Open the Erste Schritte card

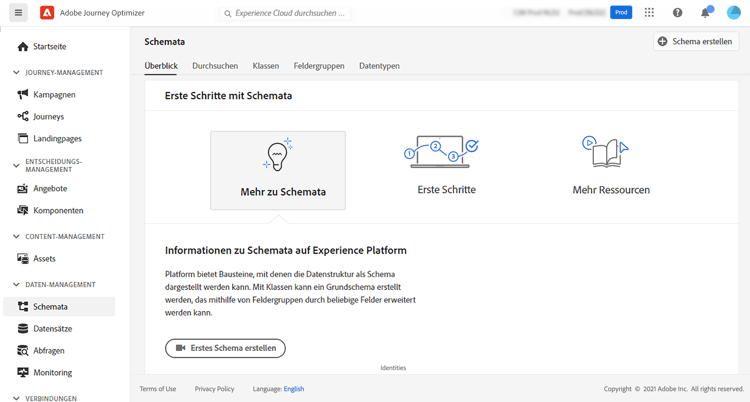pyautogui.click(x=446, y=167)
